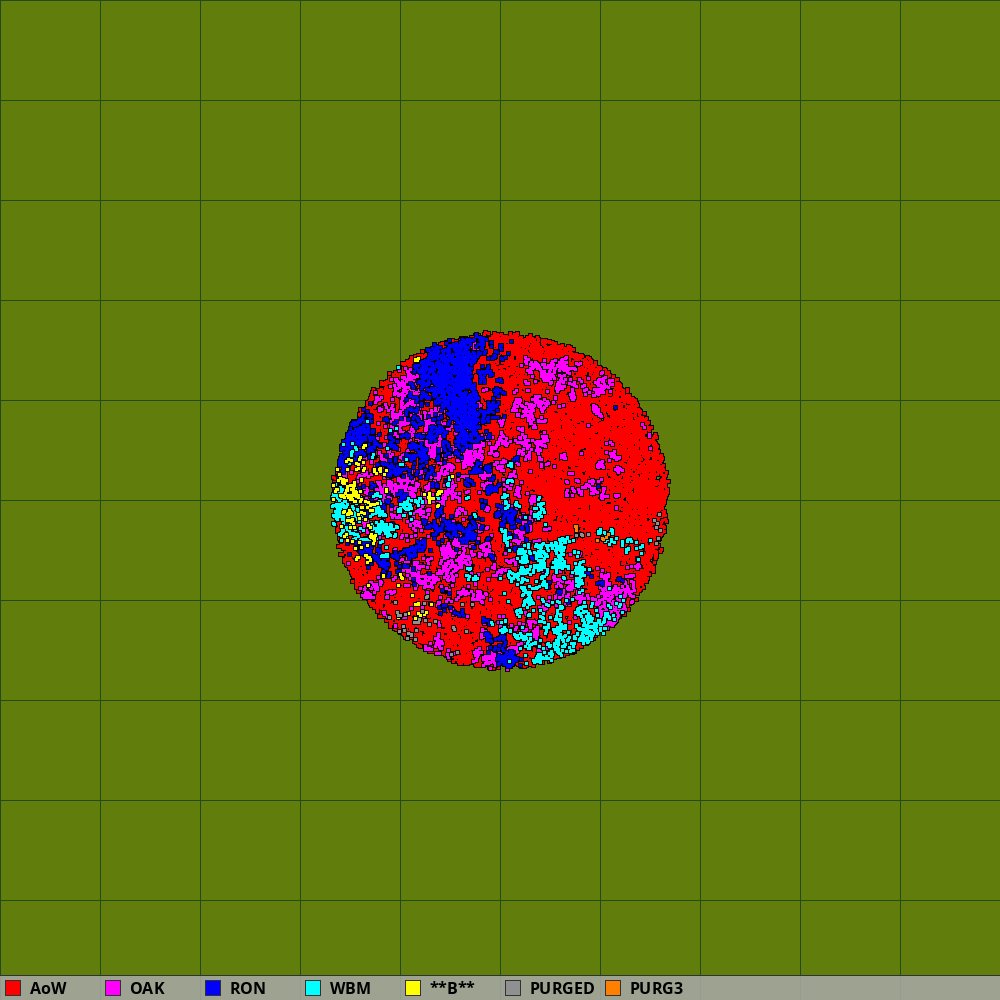Select the WBM legend label text

tap(350, 988)
